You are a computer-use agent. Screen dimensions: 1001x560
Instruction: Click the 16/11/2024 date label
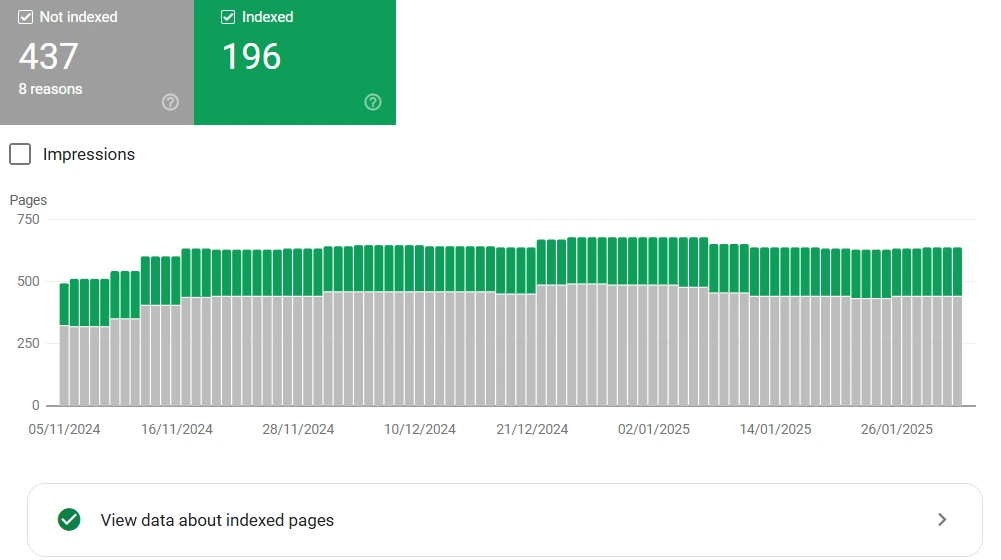click(x=177, y=429)
